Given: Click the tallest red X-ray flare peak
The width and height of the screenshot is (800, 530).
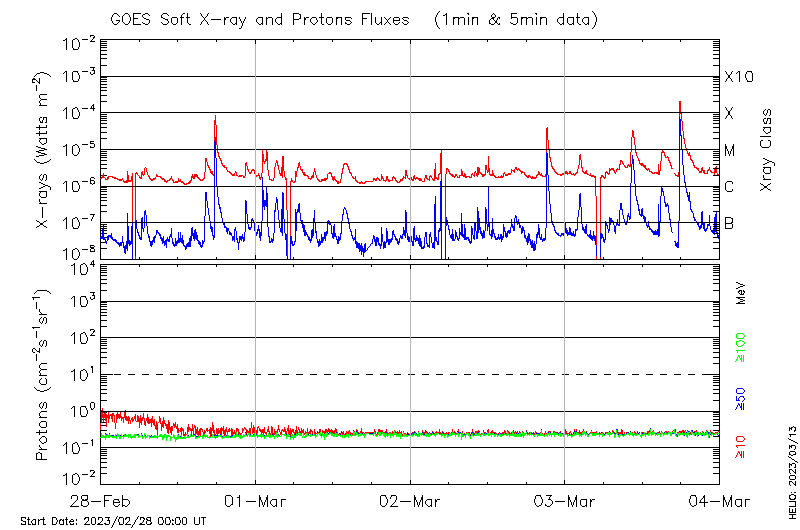Looking at the screenshot, I should pos(680,103).
